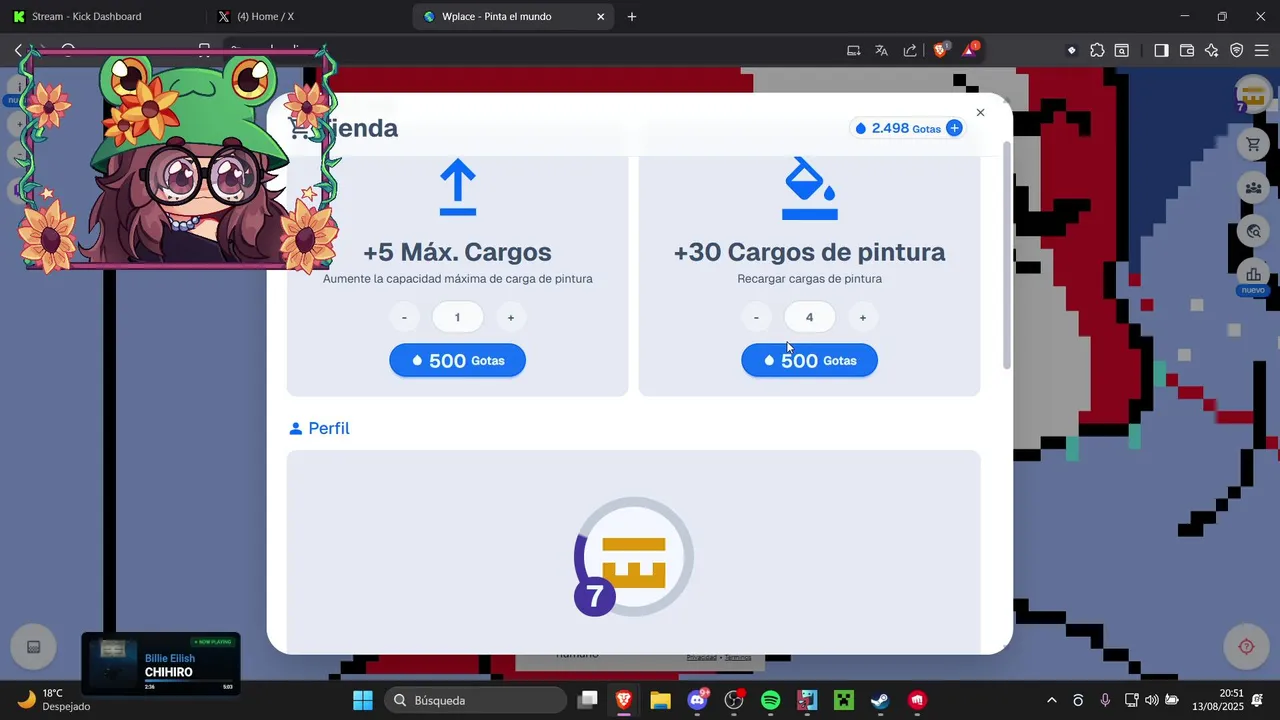
Task: Open the volume tray control
Action: click(1152, 700)
